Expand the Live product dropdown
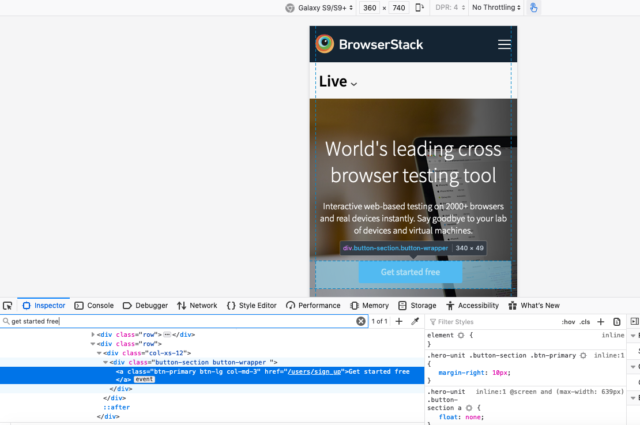The width and height of the screenshot is (640, 425). 338,82
